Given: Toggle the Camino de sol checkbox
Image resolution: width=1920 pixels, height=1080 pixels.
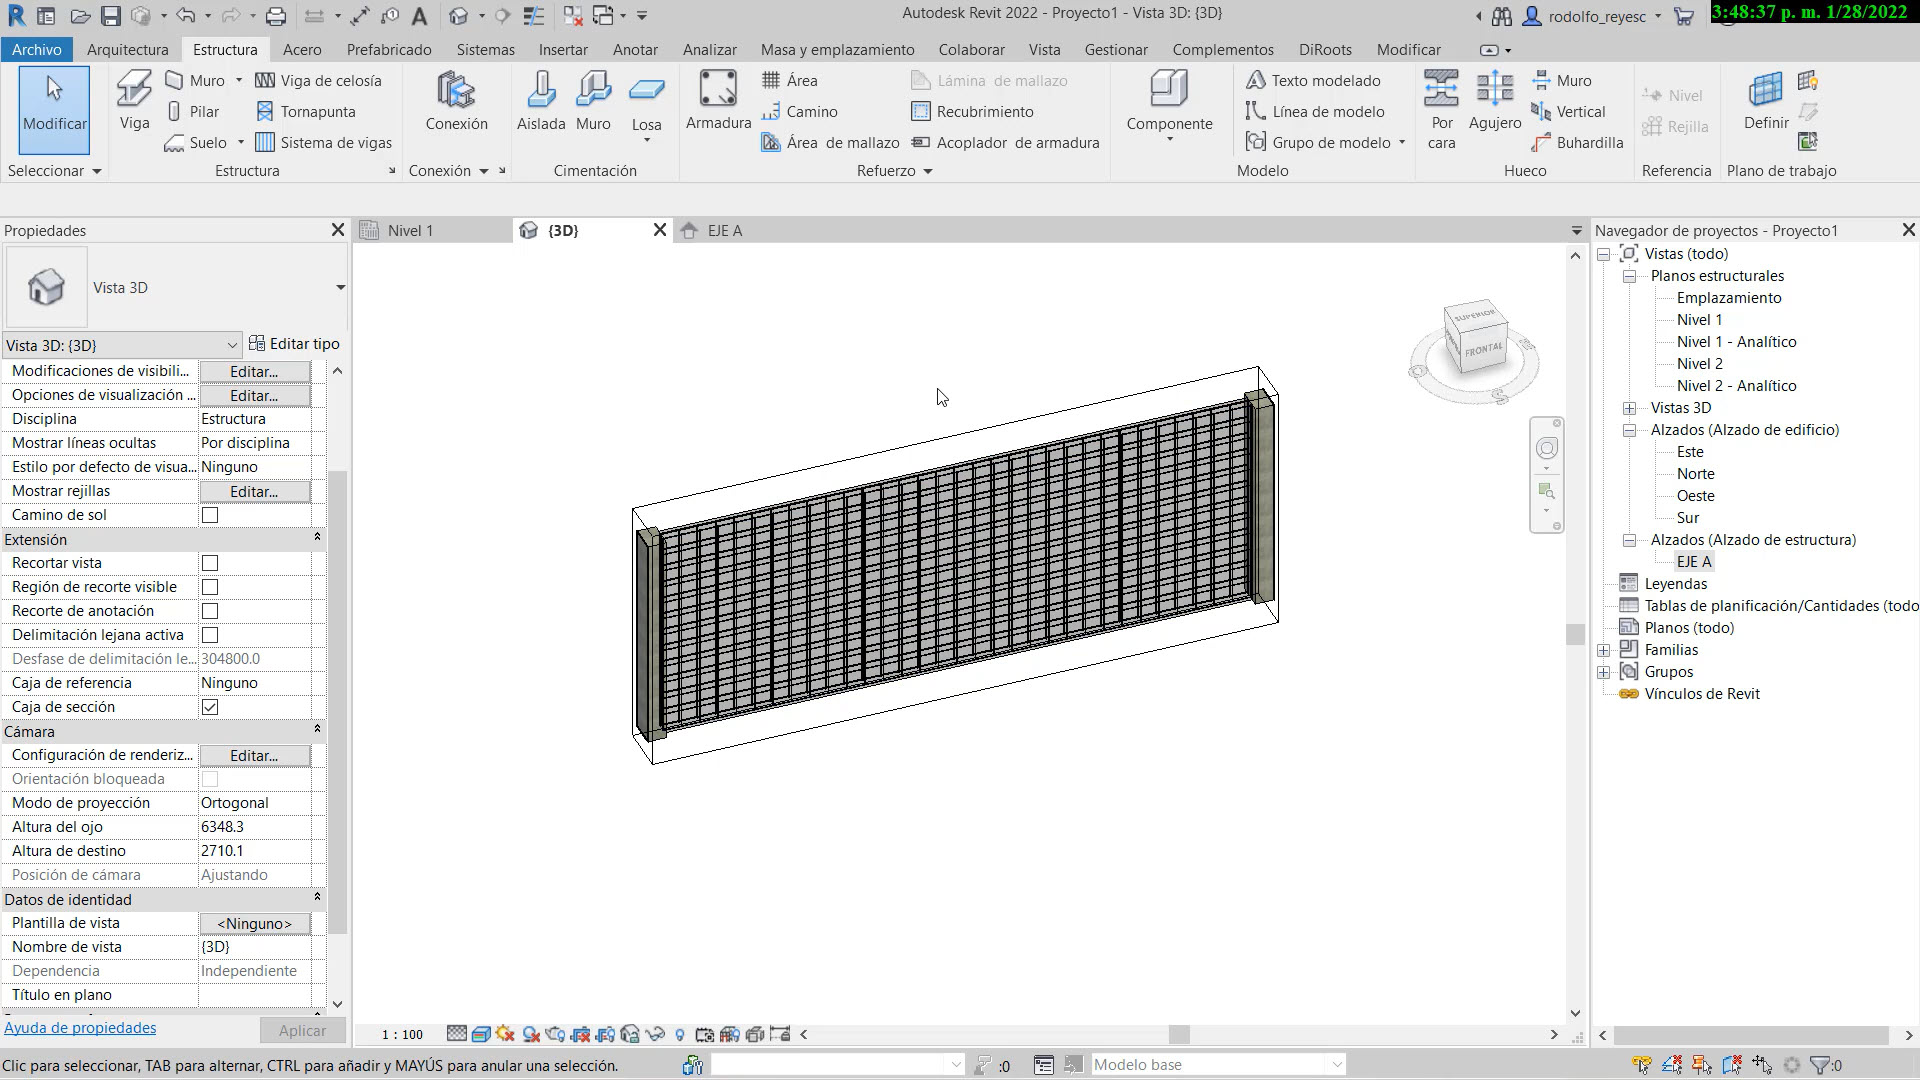Looking at the screenshot, I should (210, 515).
